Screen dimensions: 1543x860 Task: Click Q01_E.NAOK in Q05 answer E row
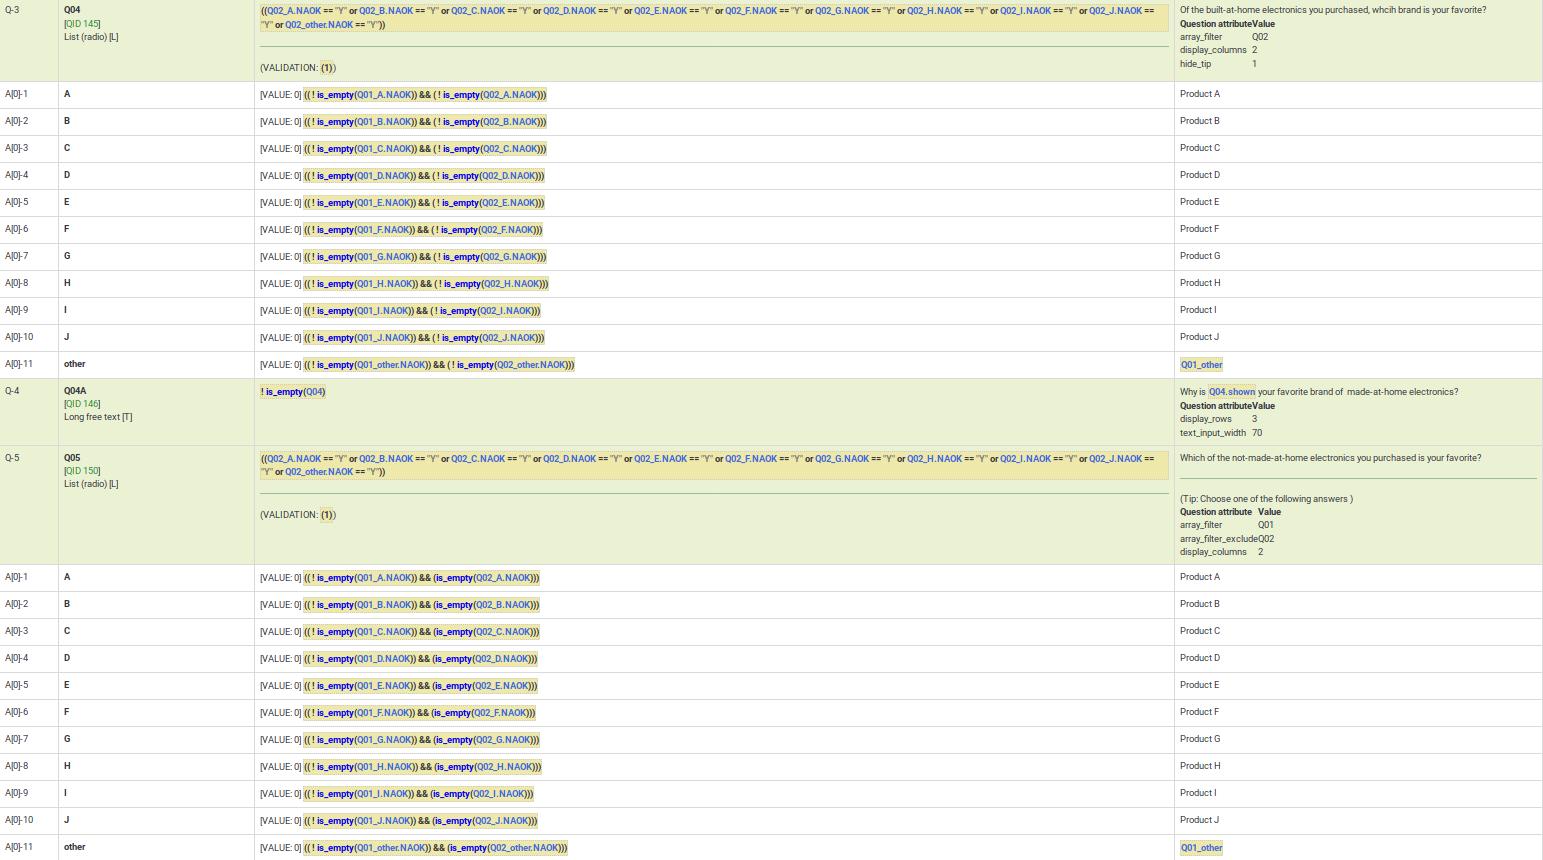pyautogui.click(x=383, y=686)
